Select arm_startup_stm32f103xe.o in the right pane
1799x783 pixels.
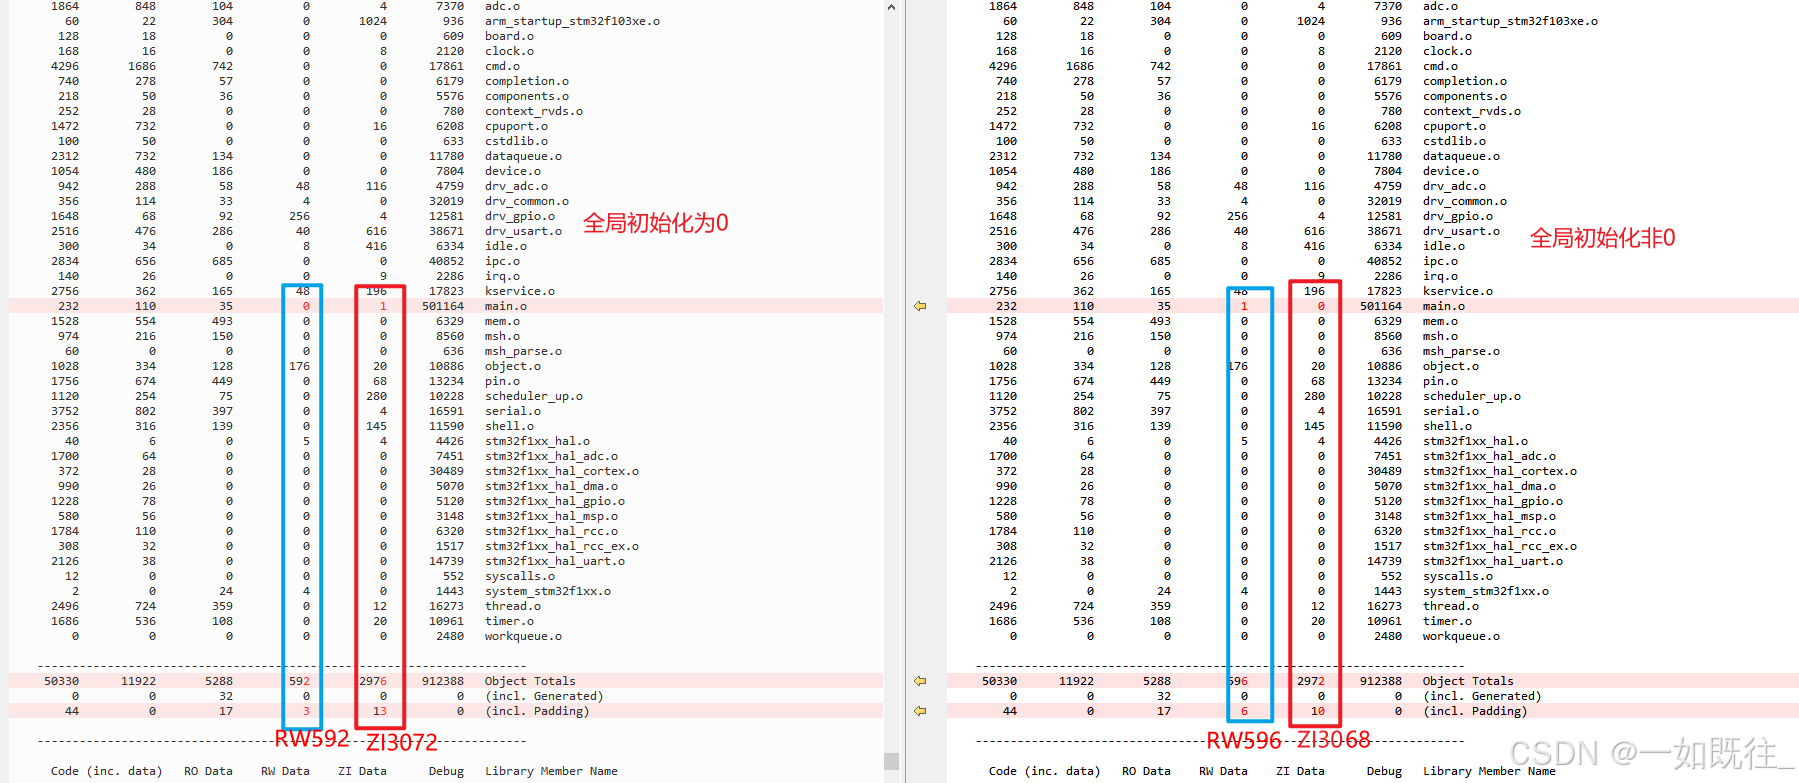(x=1510, y=21)
